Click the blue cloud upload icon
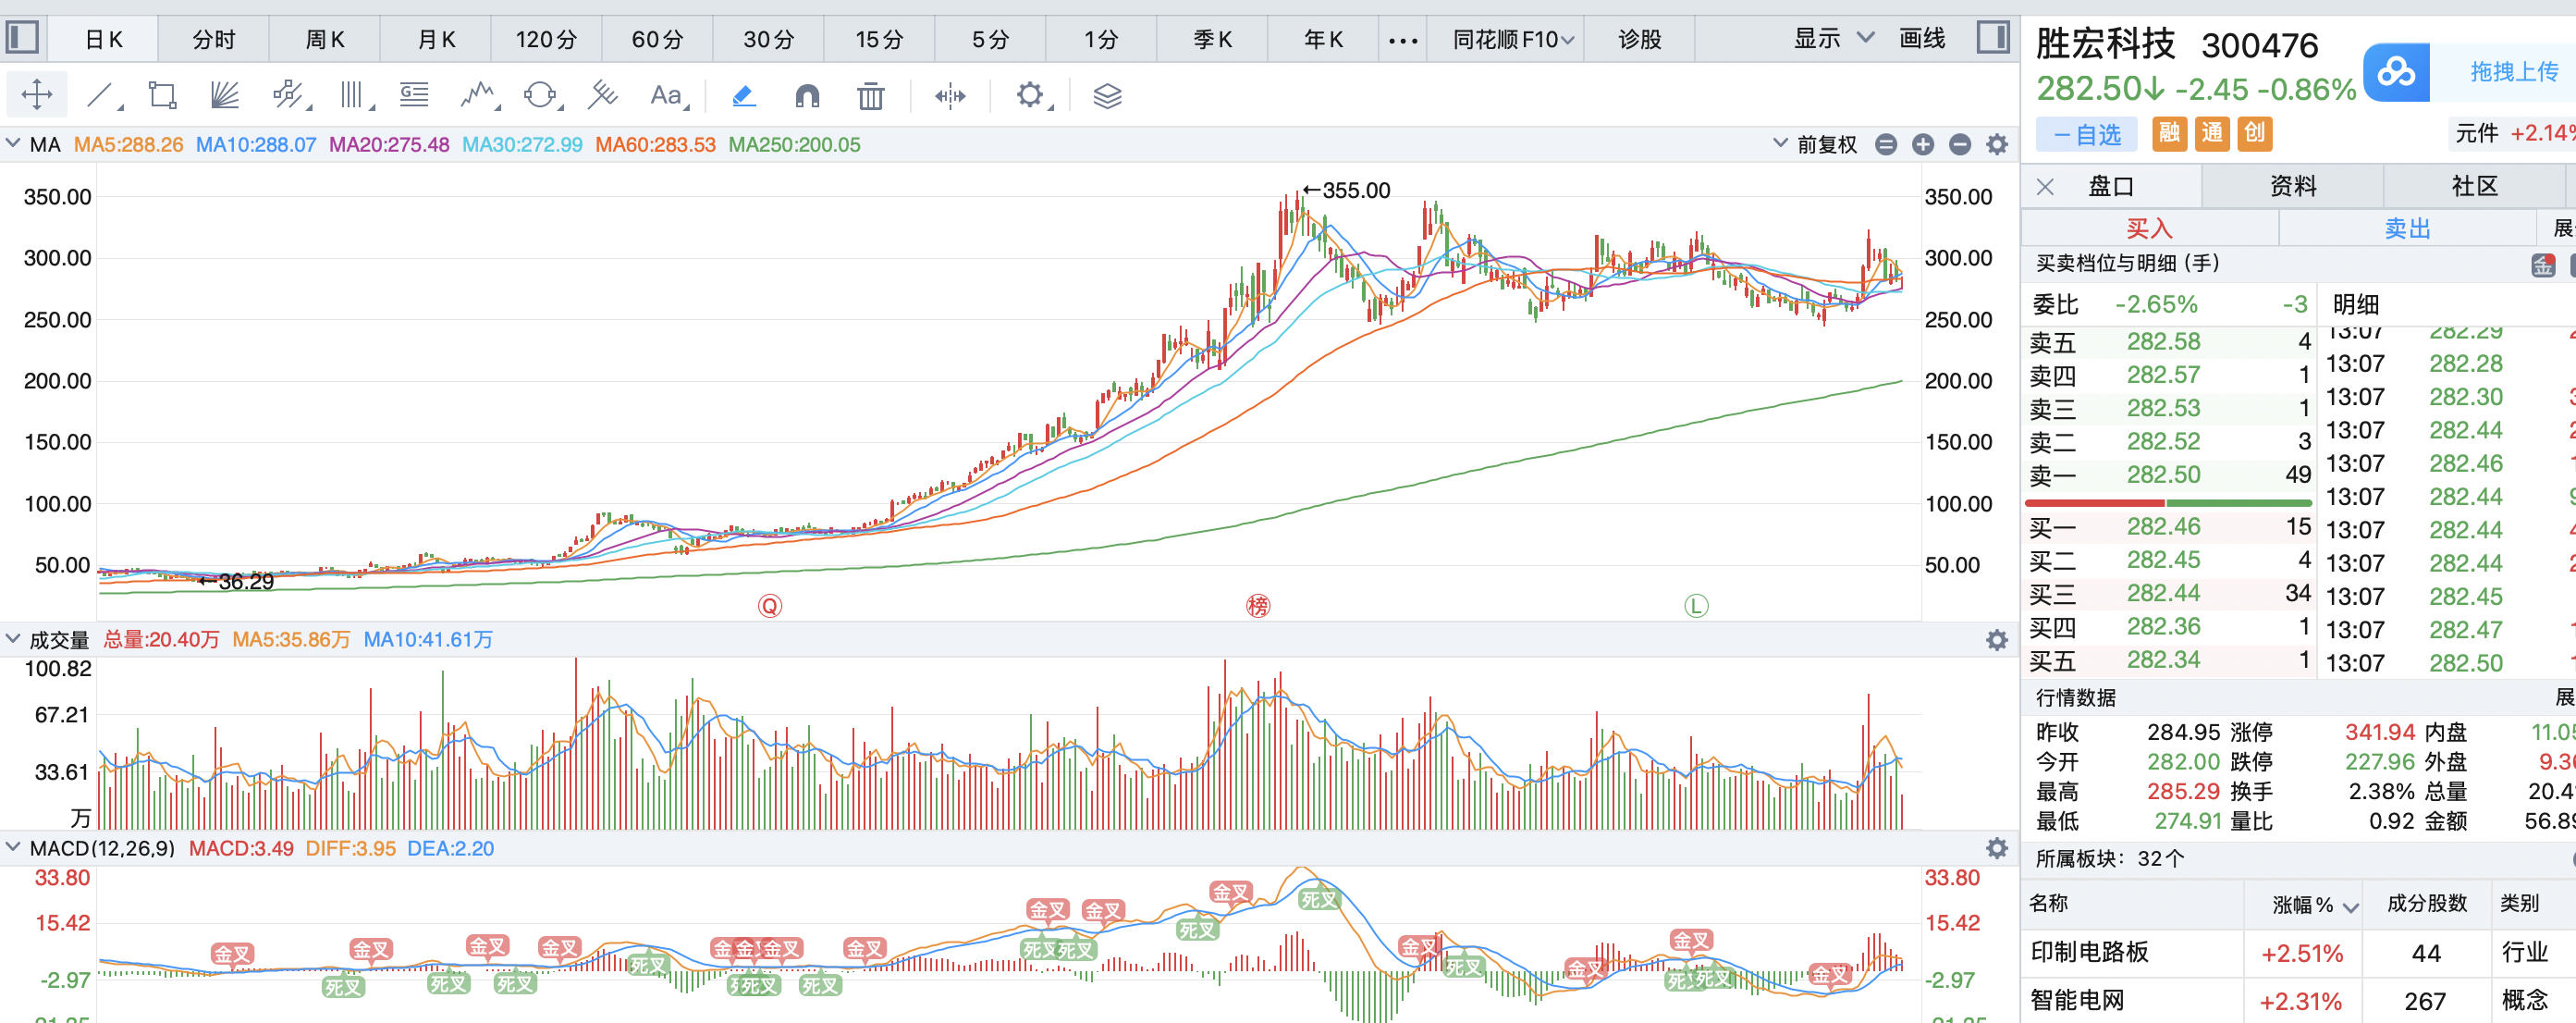Viewport: 2576px width, 1023px height. [2396, 72]
